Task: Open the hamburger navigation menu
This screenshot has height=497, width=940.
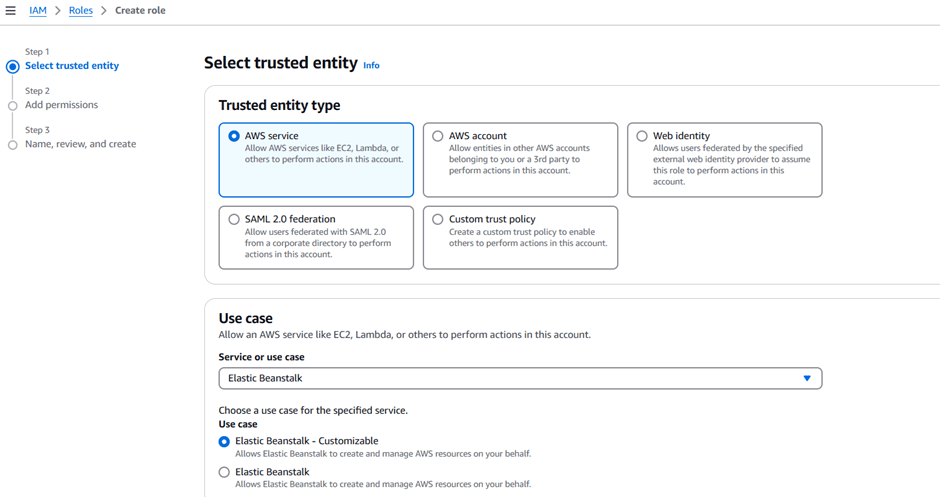Action: pos(11,11)
